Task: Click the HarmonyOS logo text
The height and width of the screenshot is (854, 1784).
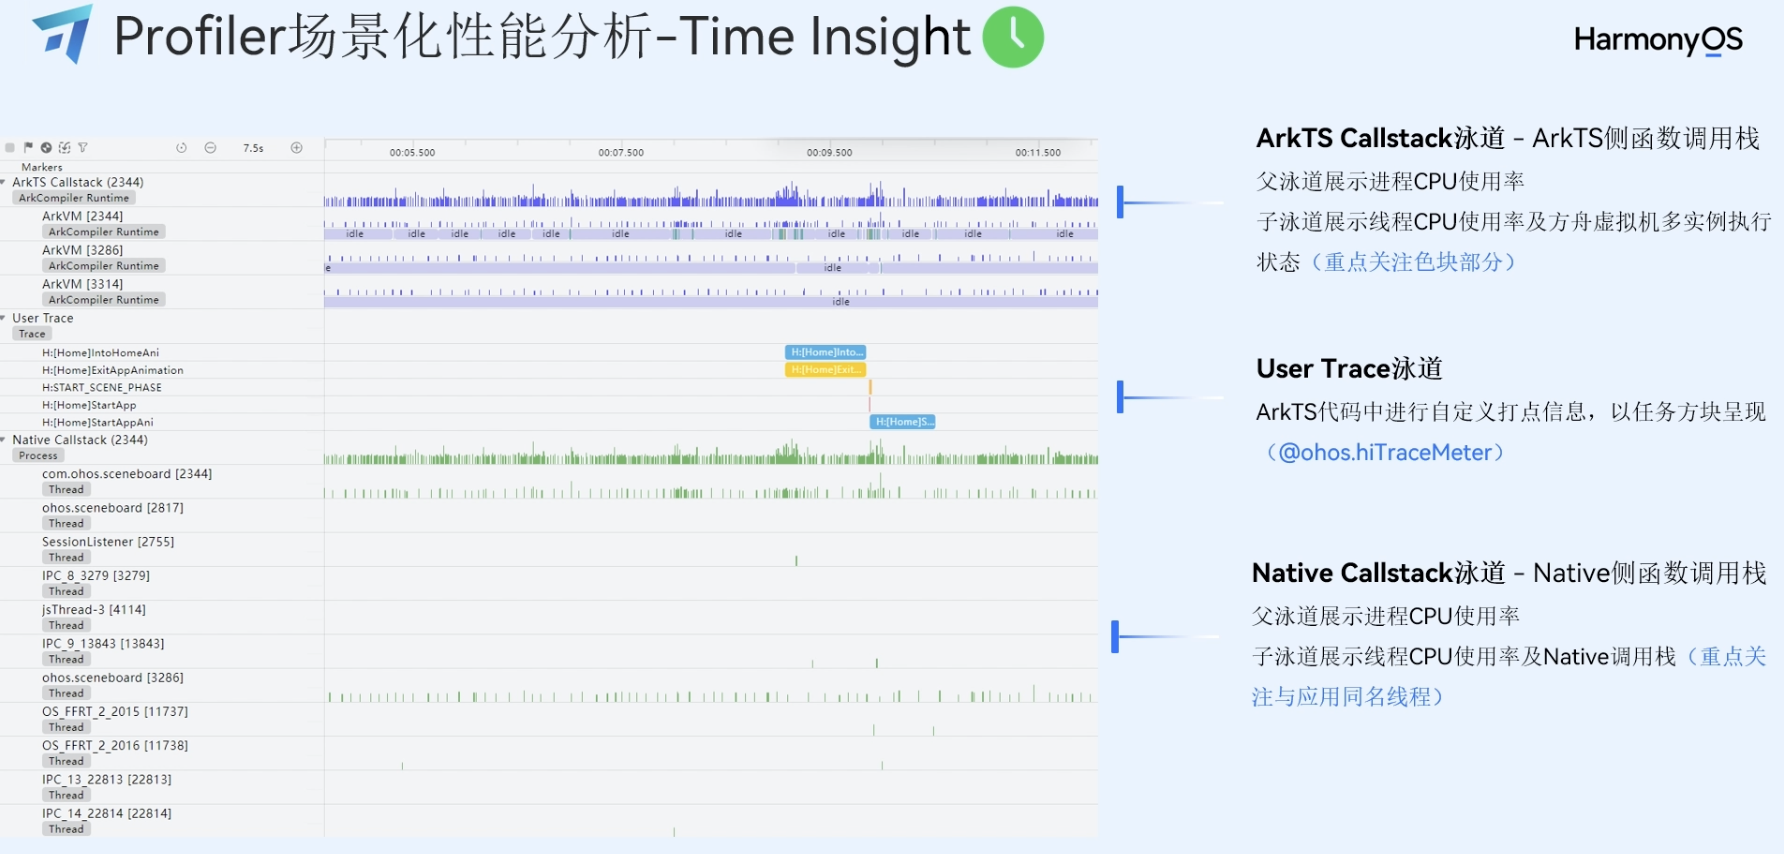Action: tap(1658, 40)
